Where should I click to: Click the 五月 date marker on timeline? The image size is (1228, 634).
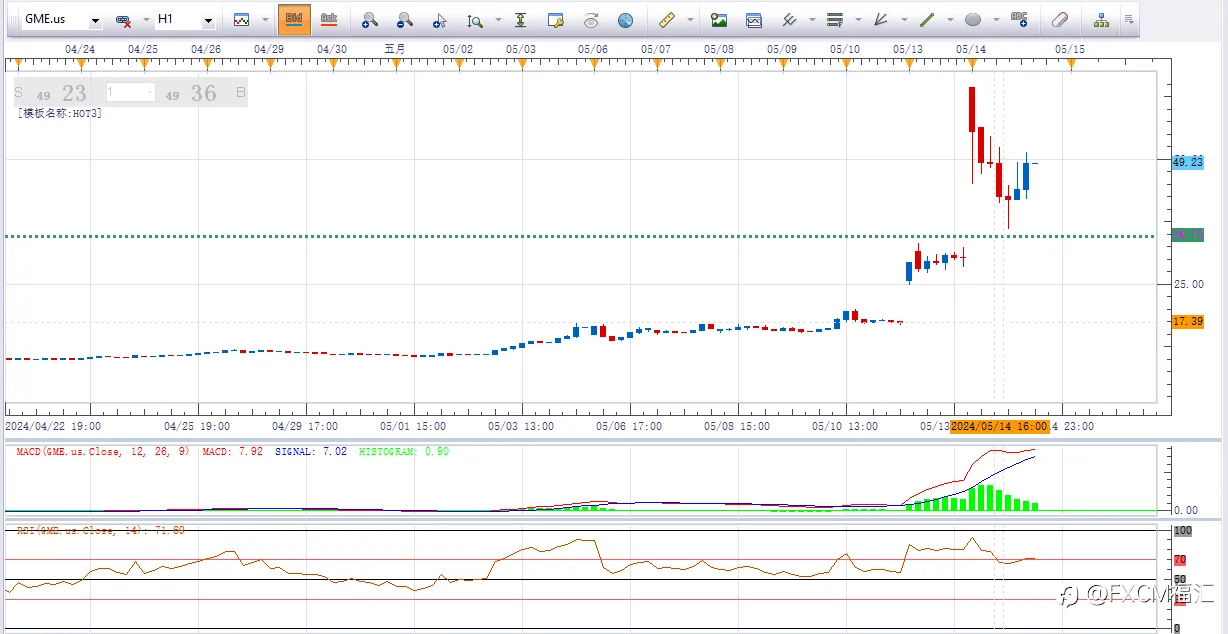pyautogui.click(x=395, y=49)
